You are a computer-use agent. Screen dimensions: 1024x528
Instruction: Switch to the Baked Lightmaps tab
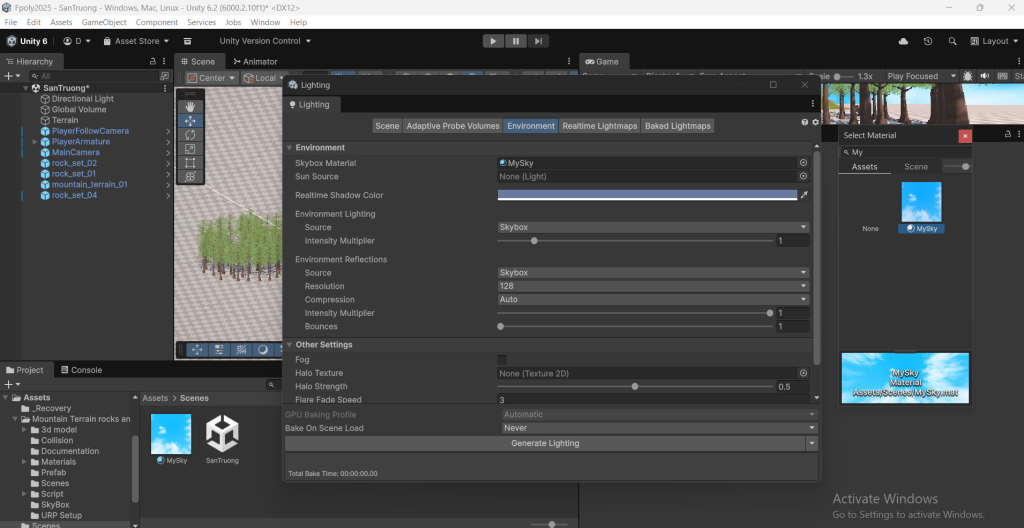click(x=678, y=126)
